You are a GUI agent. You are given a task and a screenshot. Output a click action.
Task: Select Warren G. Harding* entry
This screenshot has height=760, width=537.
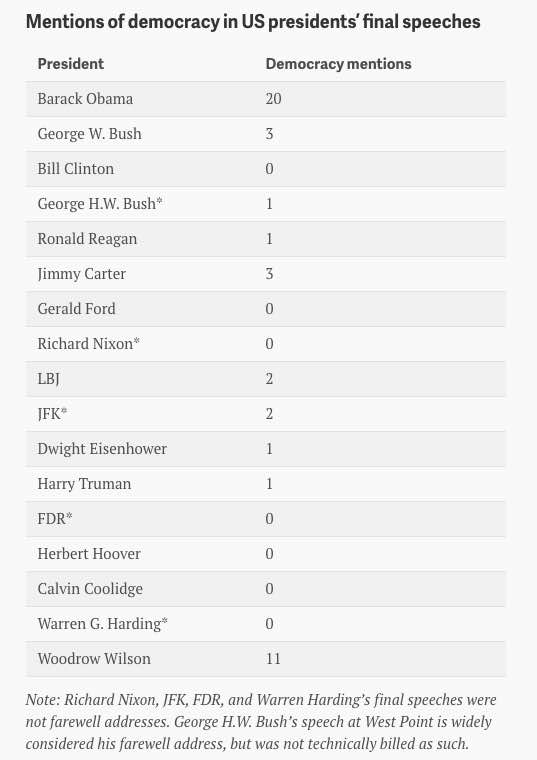[103, 624]
